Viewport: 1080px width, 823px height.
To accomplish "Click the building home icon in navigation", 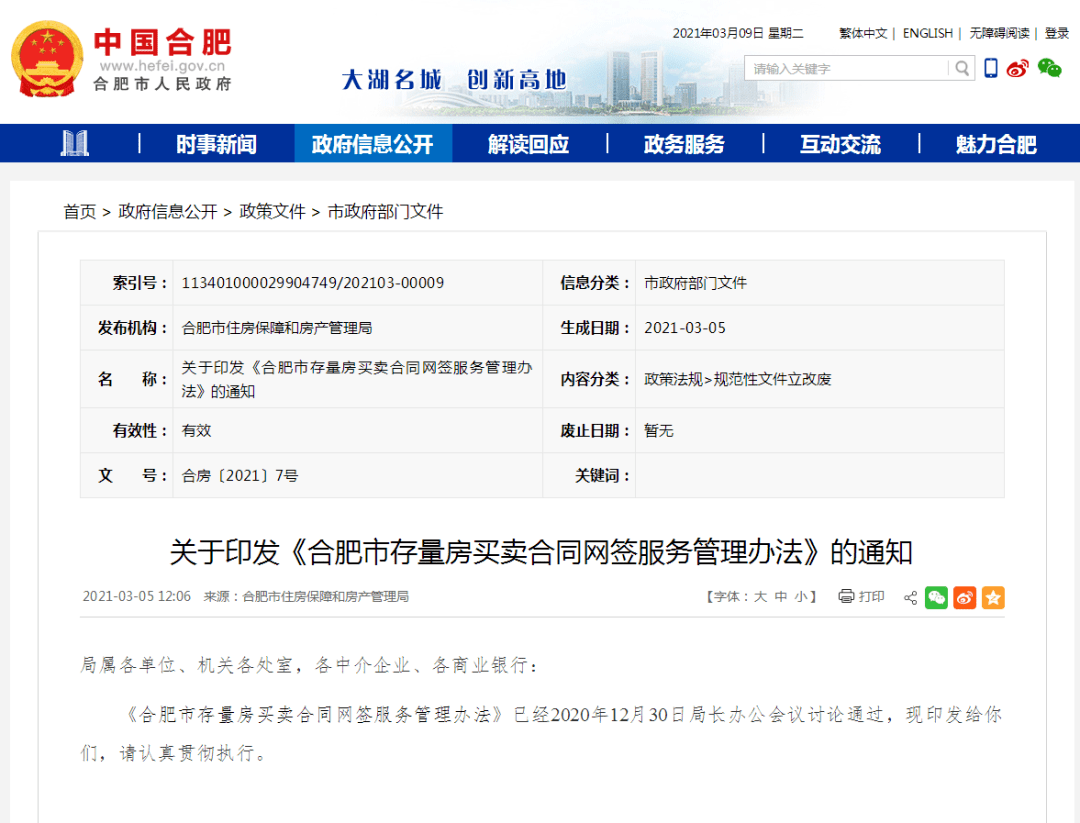I will tap(74, 143).
